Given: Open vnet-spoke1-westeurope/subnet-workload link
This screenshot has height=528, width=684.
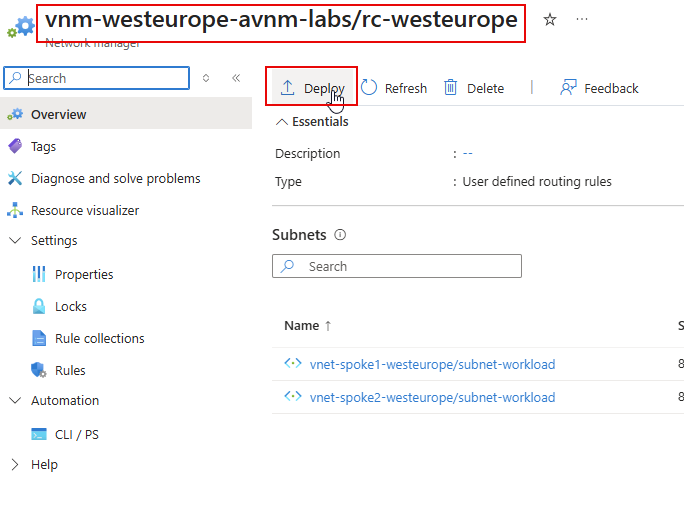Looking at the screenshot, I should 432,364.
